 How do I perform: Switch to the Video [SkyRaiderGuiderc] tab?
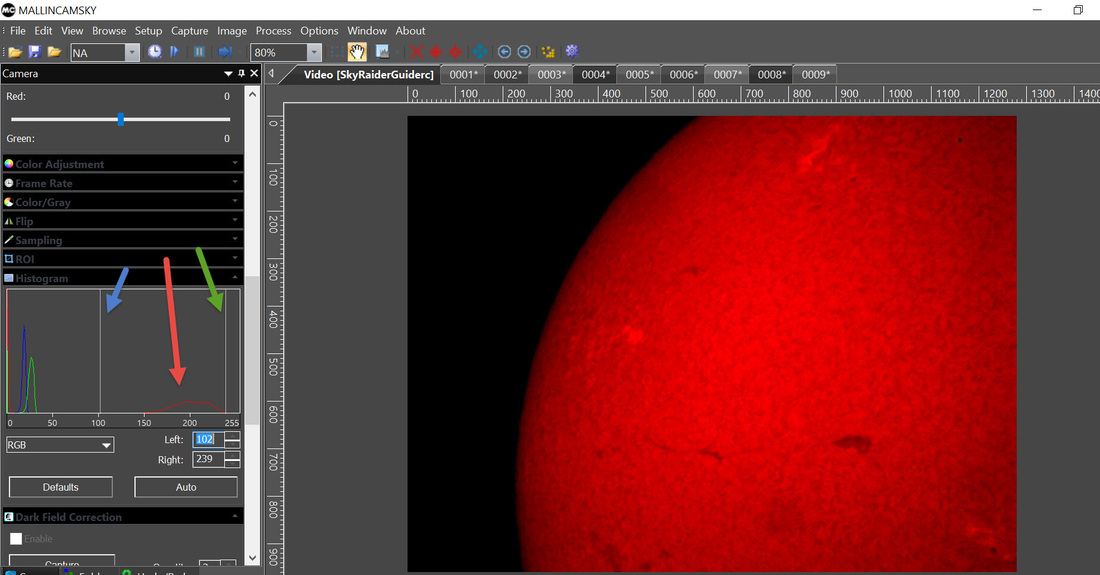tap(369, 74)
